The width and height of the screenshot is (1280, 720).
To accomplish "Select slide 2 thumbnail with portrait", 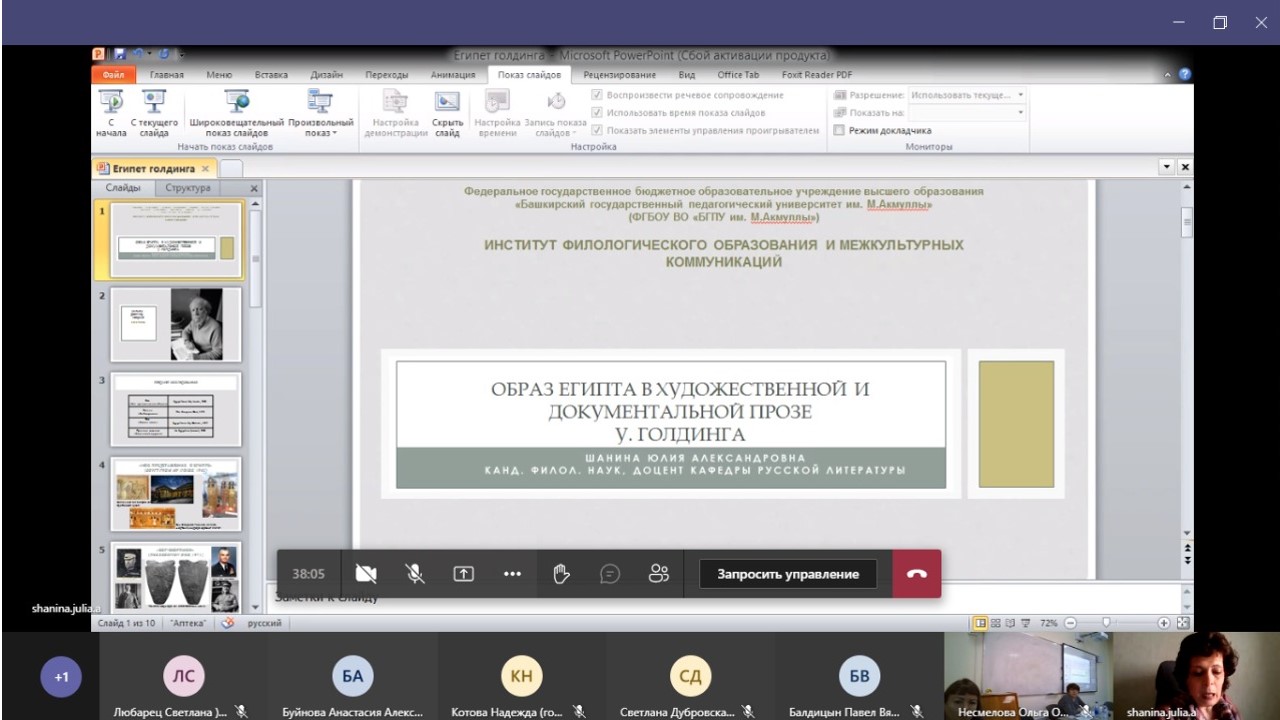I will [x=176, y=324].
